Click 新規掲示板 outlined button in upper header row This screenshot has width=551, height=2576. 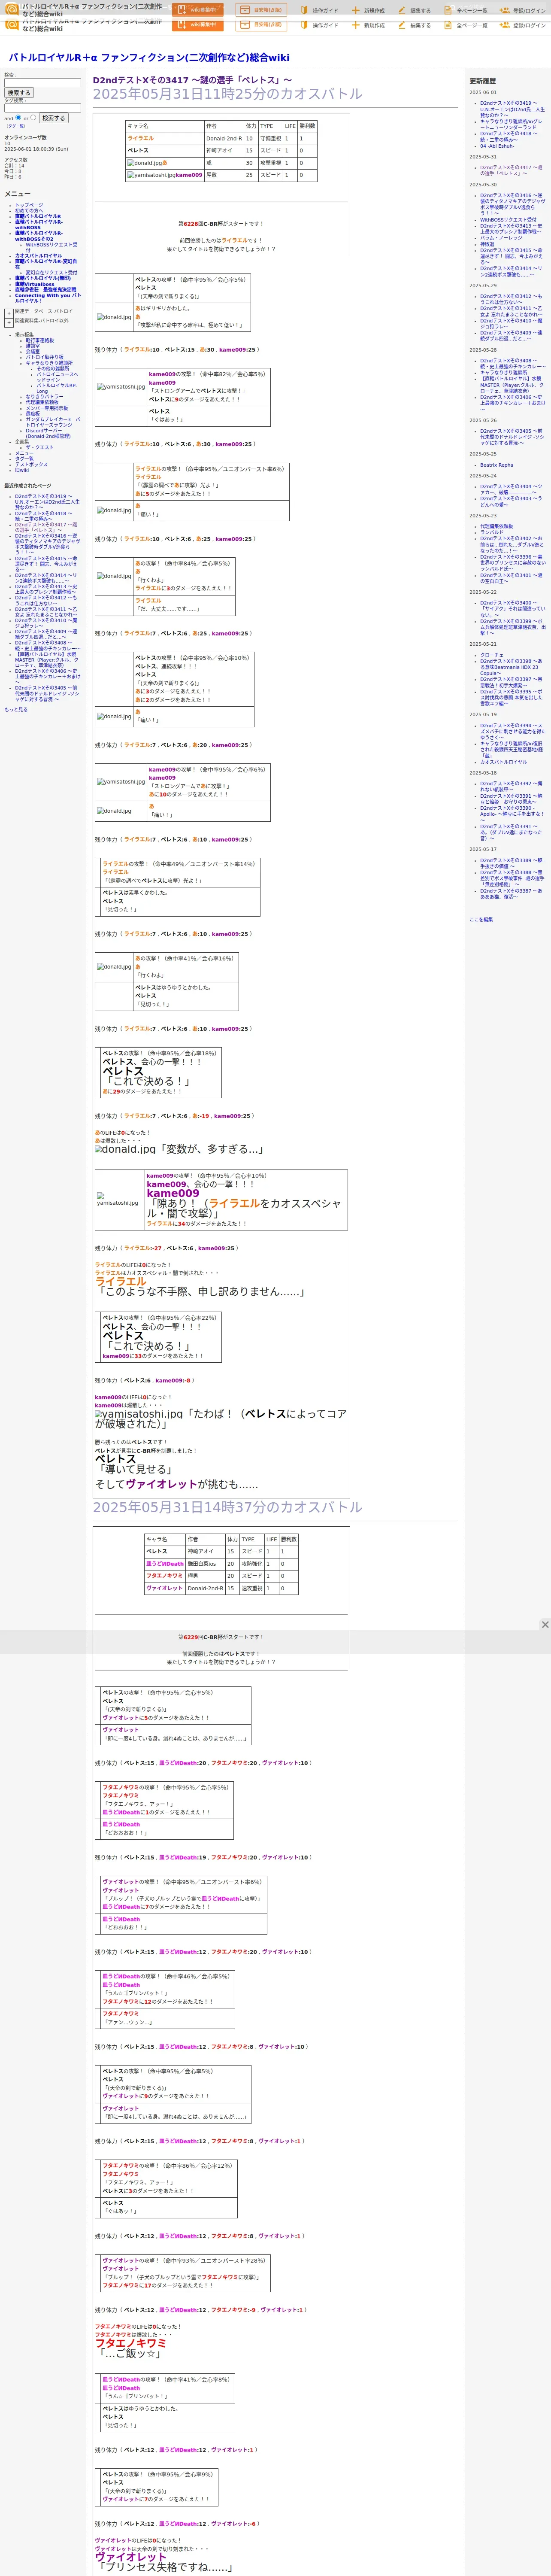pyautogui.click(x=261, y=10)
